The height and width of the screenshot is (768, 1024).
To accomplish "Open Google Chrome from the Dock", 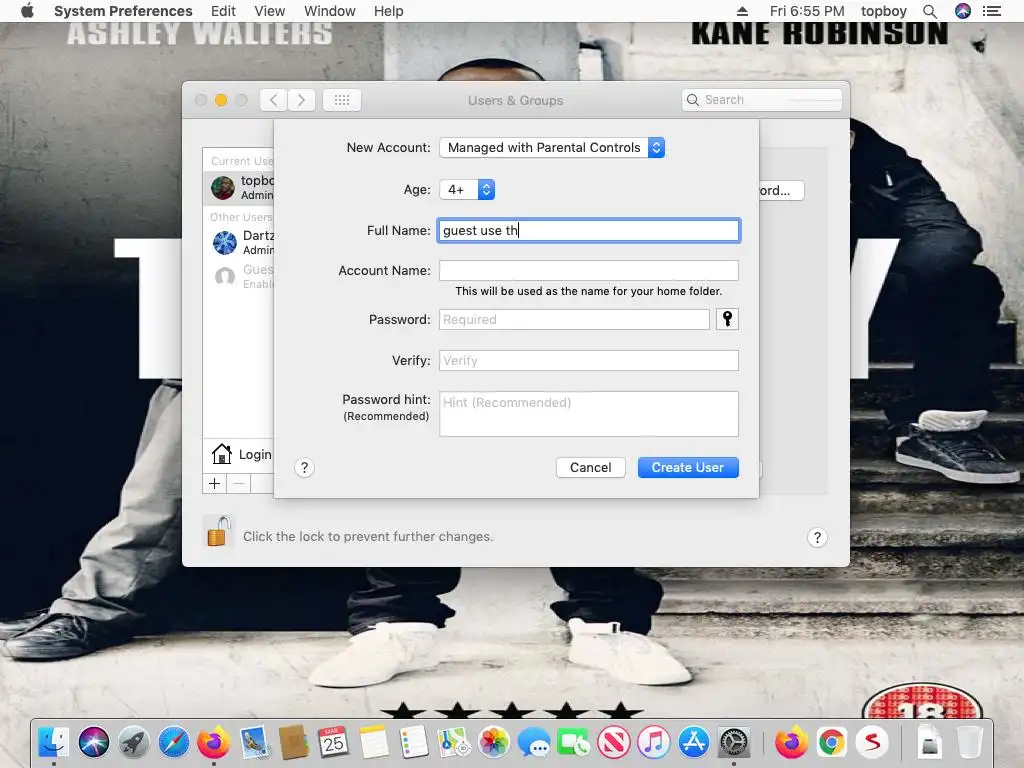I will pyautogui.click(x=831, y=743).
